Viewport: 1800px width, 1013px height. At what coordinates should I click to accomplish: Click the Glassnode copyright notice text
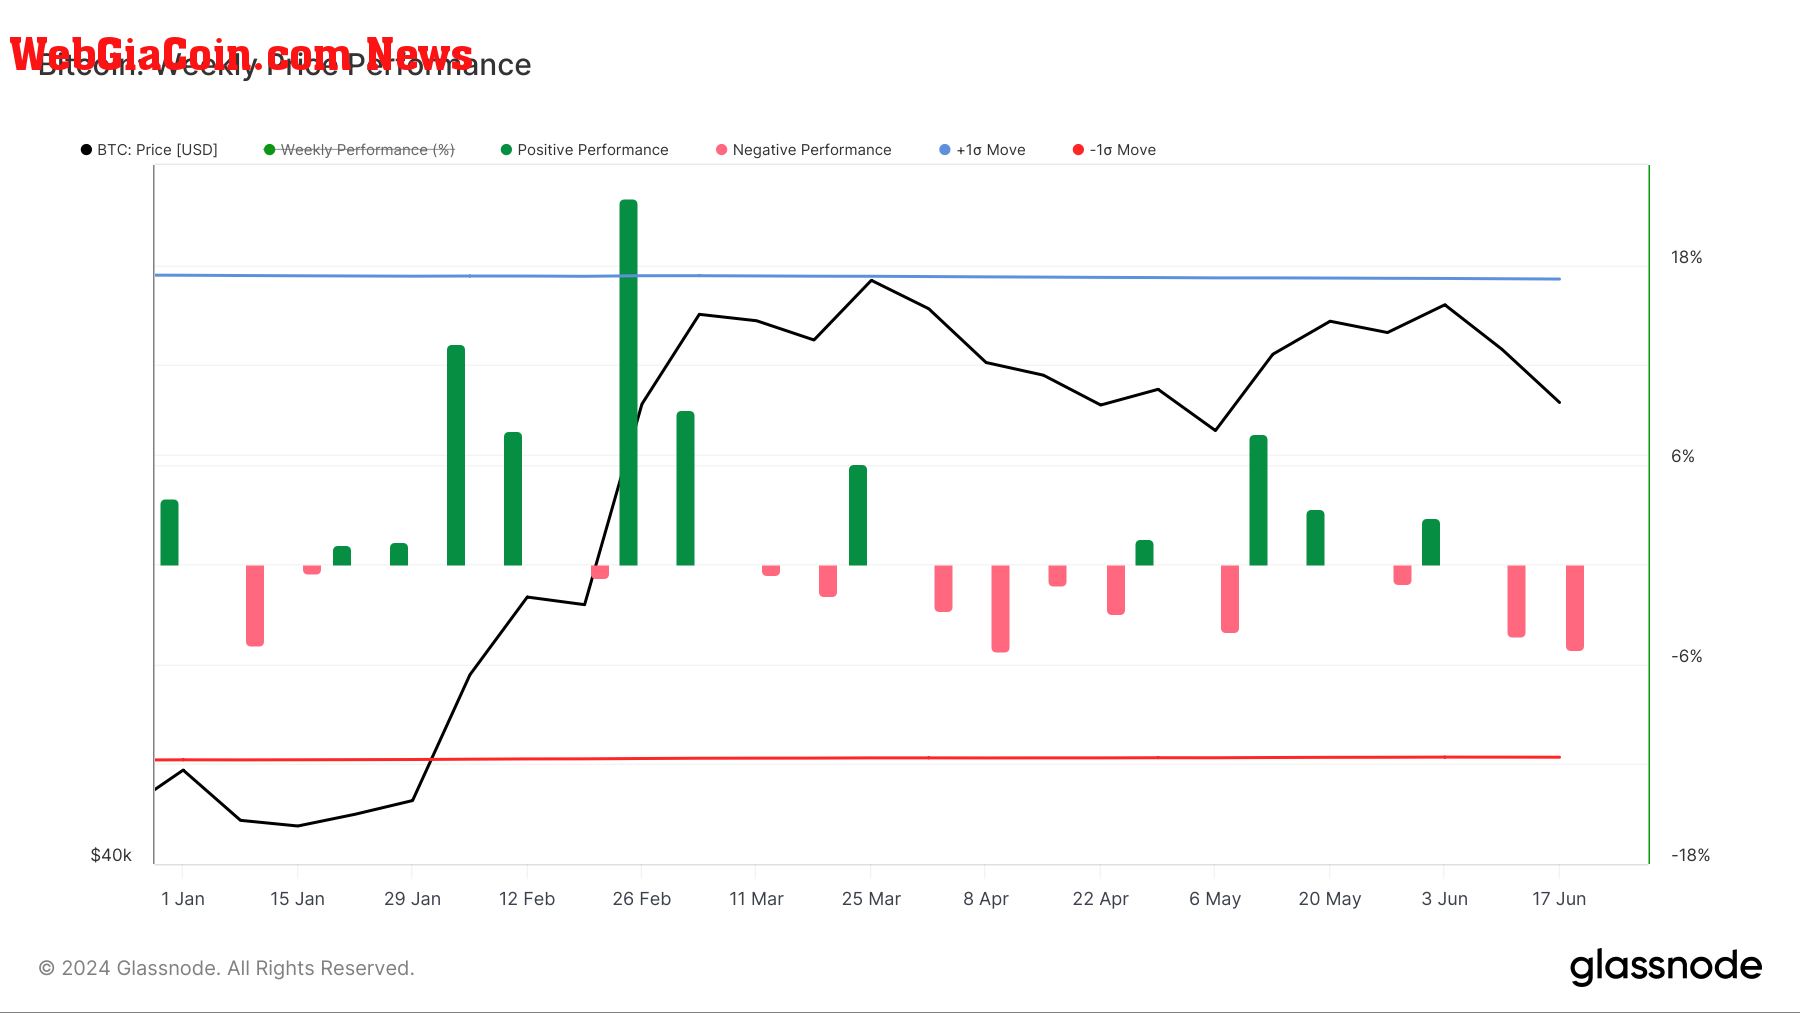pos(226,968)
